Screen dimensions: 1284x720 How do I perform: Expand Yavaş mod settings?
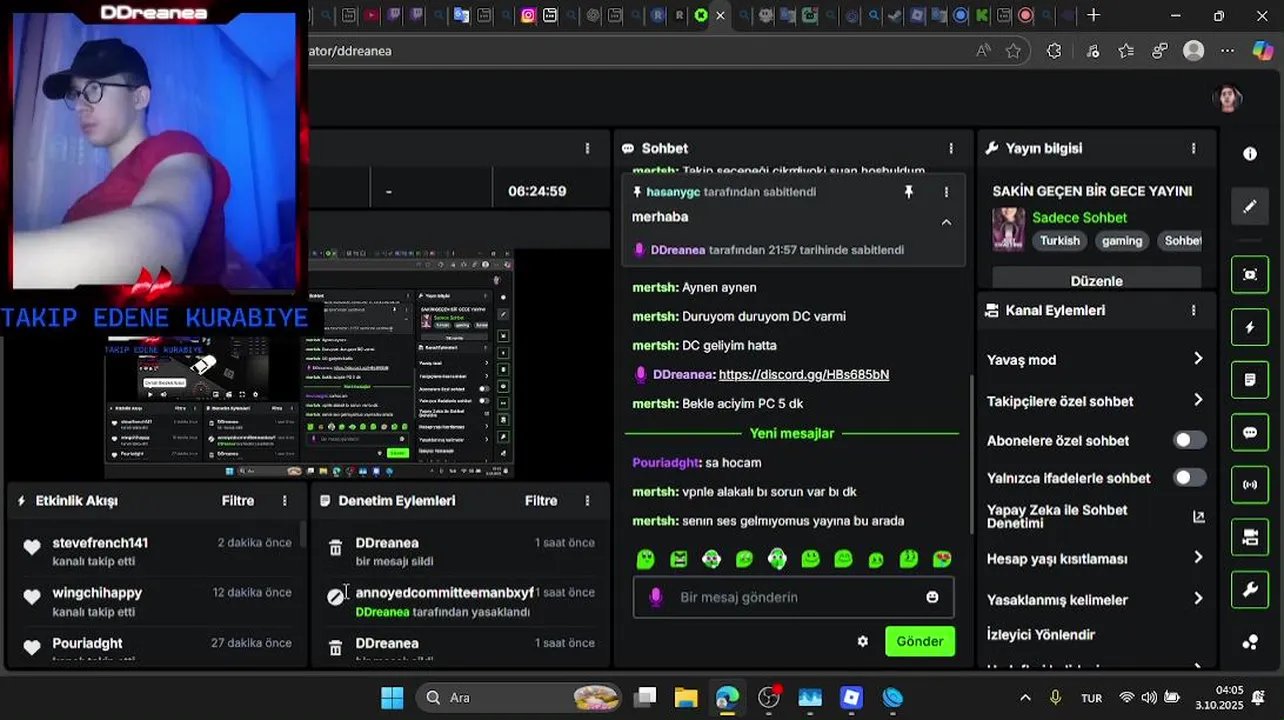[1095, 360]
